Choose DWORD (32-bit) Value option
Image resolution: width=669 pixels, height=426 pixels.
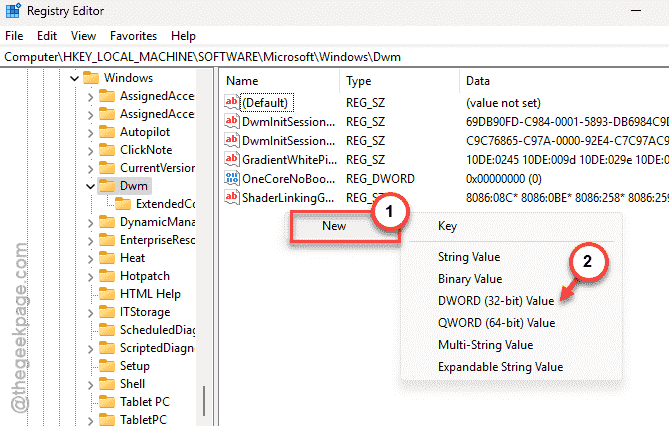pos(496,301)
